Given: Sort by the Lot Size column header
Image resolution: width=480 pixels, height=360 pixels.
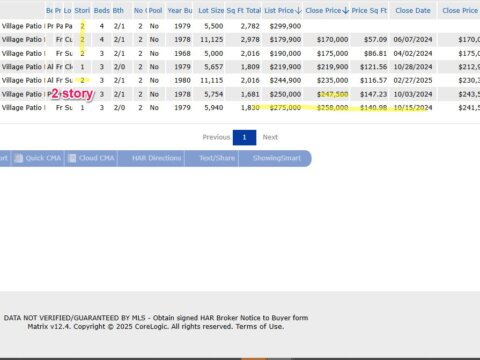Looking at the screenshot, I should (x=211, y=11).
